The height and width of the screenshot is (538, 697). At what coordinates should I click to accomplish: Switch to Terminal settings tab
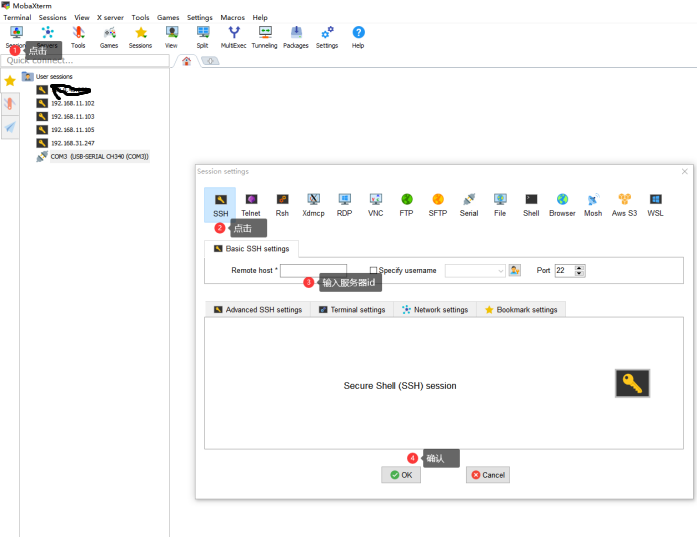[x=352, y=309]
